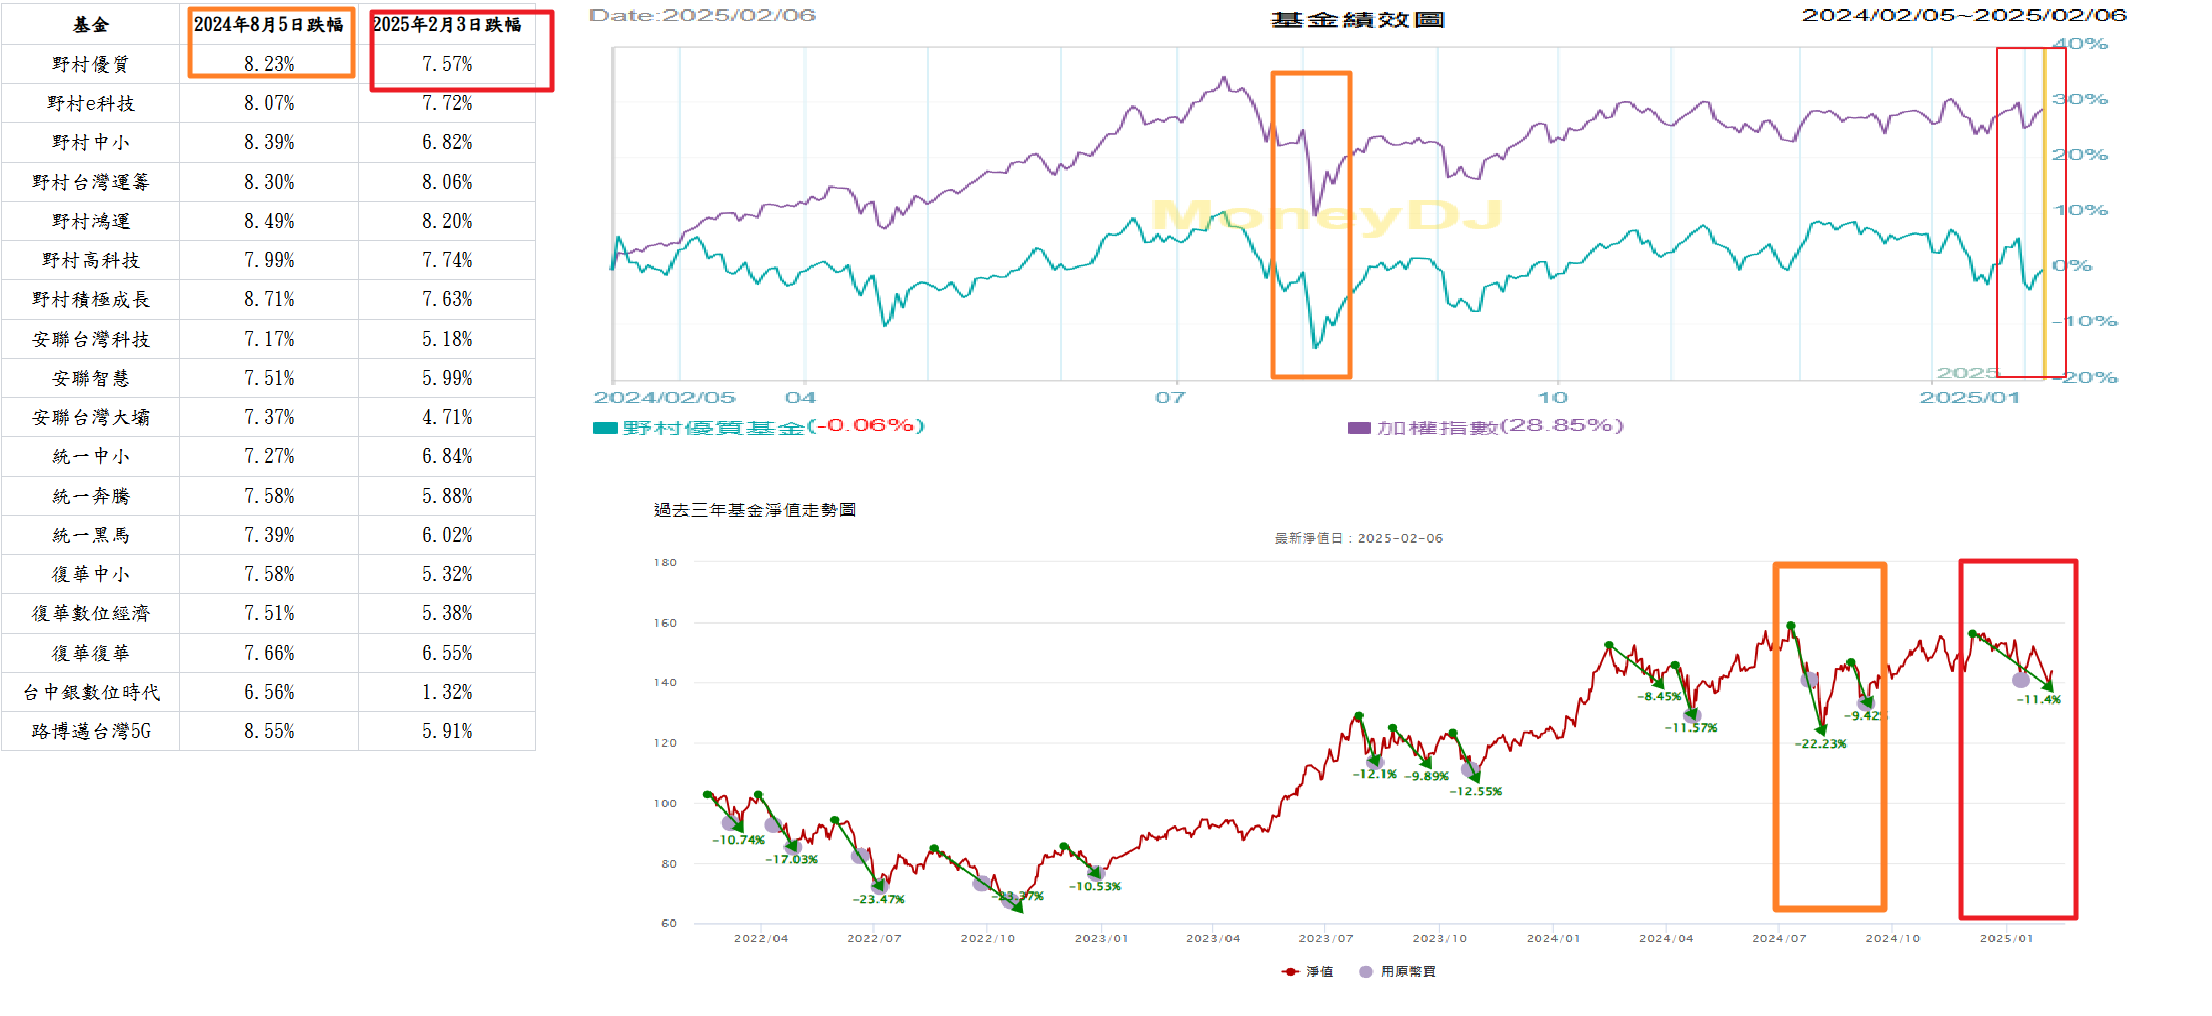The width and height of the screenshot is (2212, 1016).
Task: Click the 基金績效圖 chart title
Action: [1357, 20]
